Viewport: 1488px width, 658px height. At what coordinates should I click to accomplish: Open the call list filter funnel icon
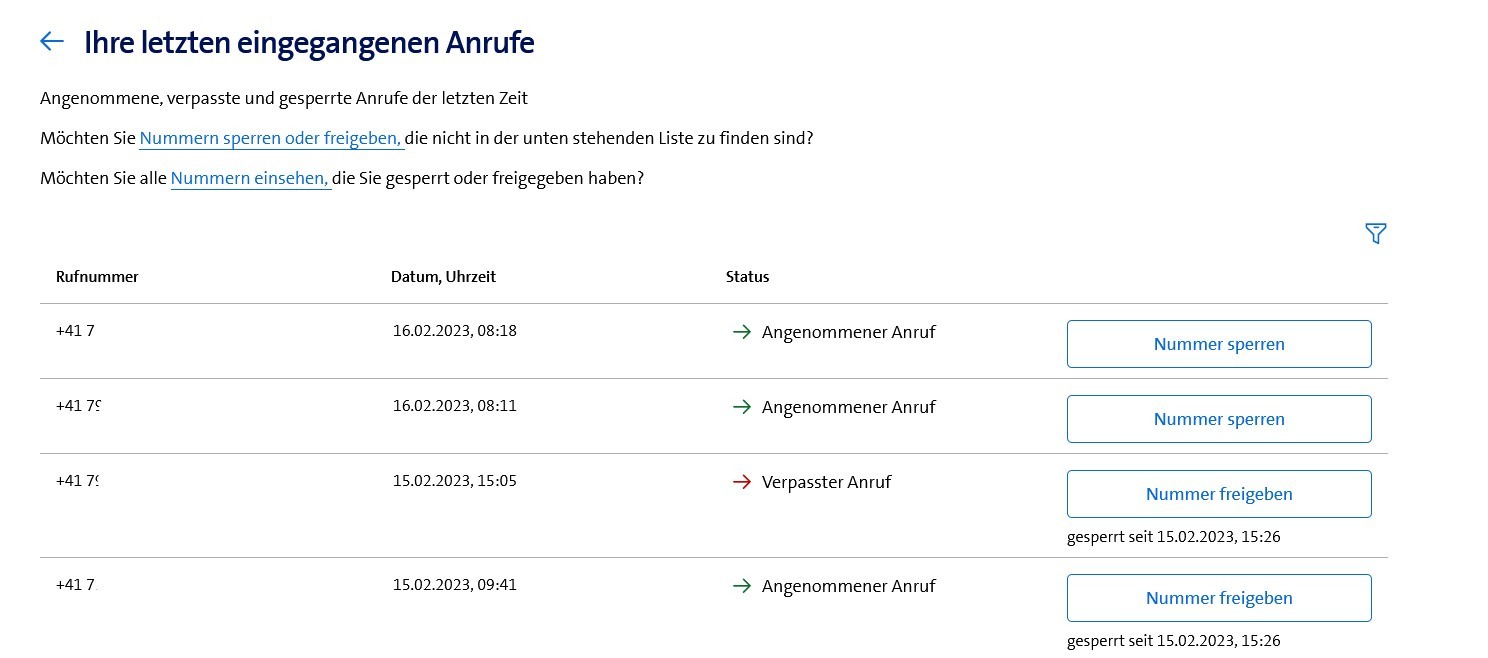coord(1375,233)
